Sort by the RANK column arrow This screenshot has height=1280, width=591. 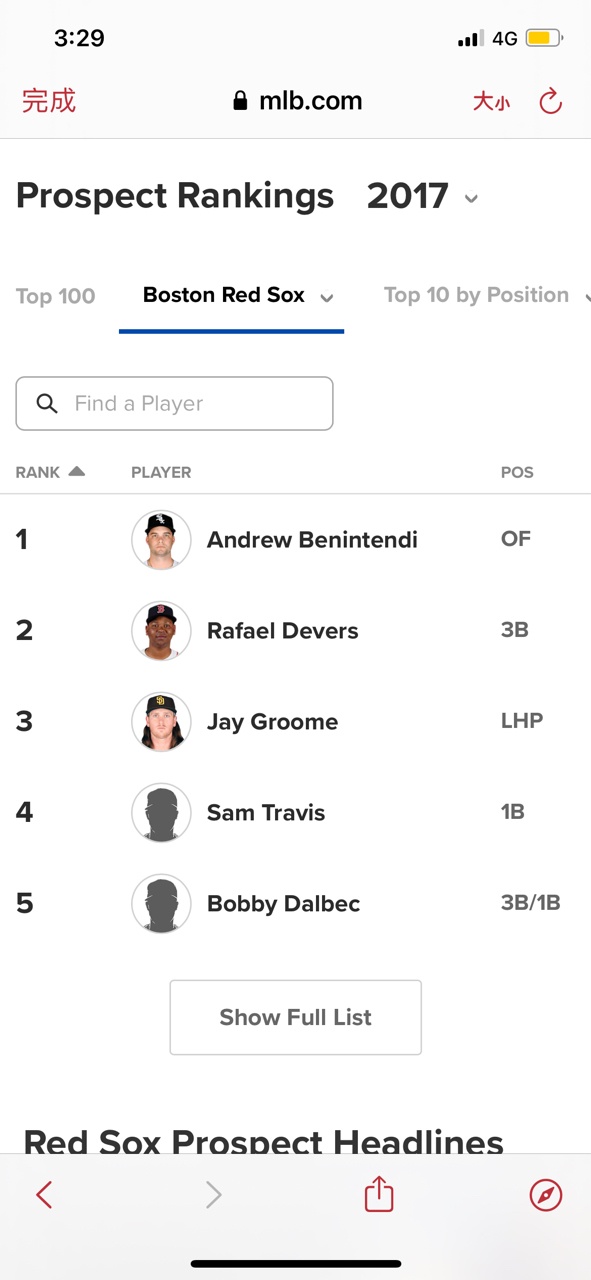(77, 471)
